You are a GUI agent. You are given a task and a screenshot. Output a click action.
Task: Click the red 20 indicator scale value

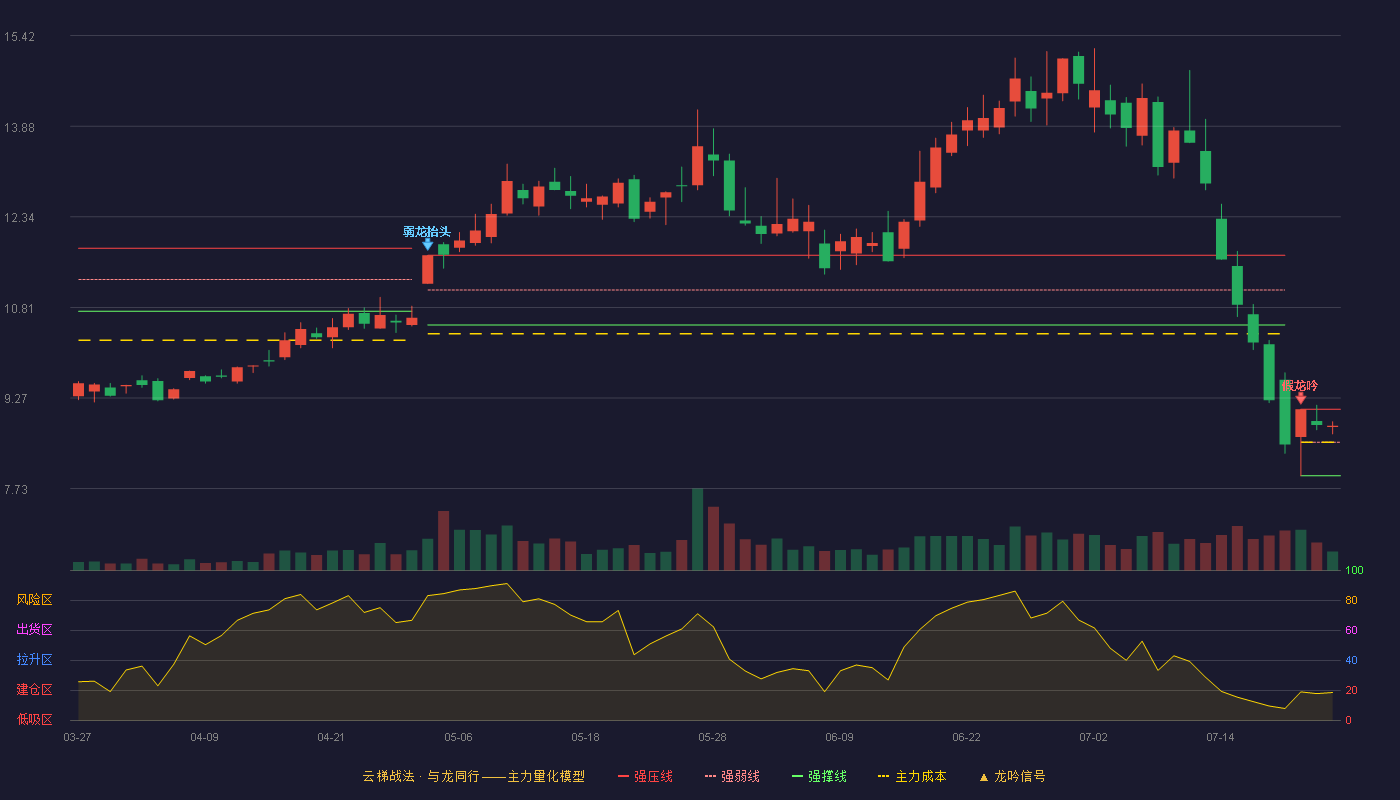click(x=1351, y=690)
